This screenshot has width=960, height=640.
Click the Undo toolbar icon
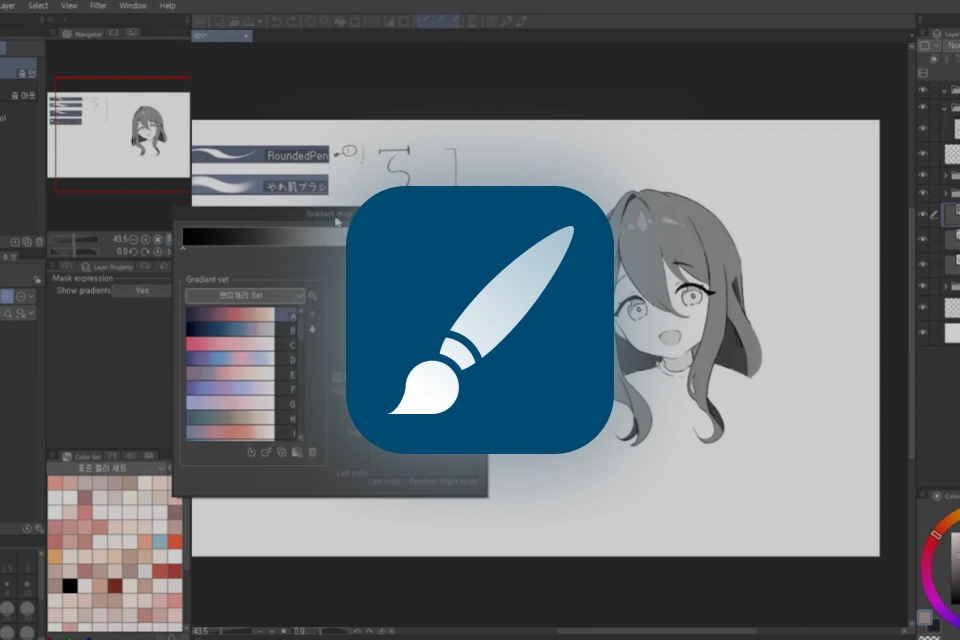pos(276,21)
